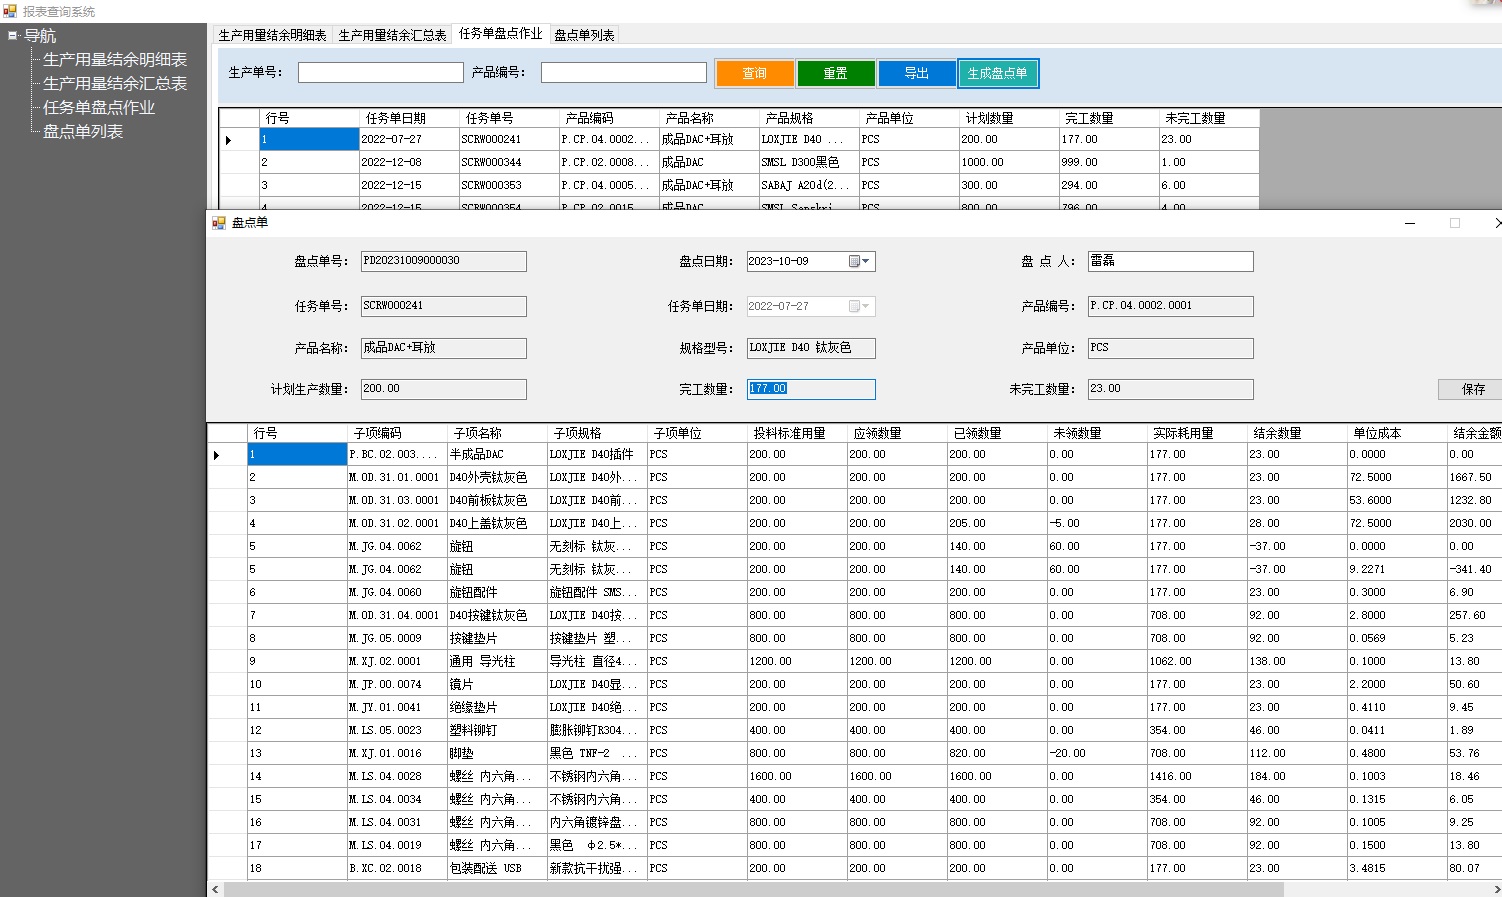Select cell 1062.00 in 实际耗用量 column
Viewport: 1502px width, 897px height.
tap(1197, 662)
